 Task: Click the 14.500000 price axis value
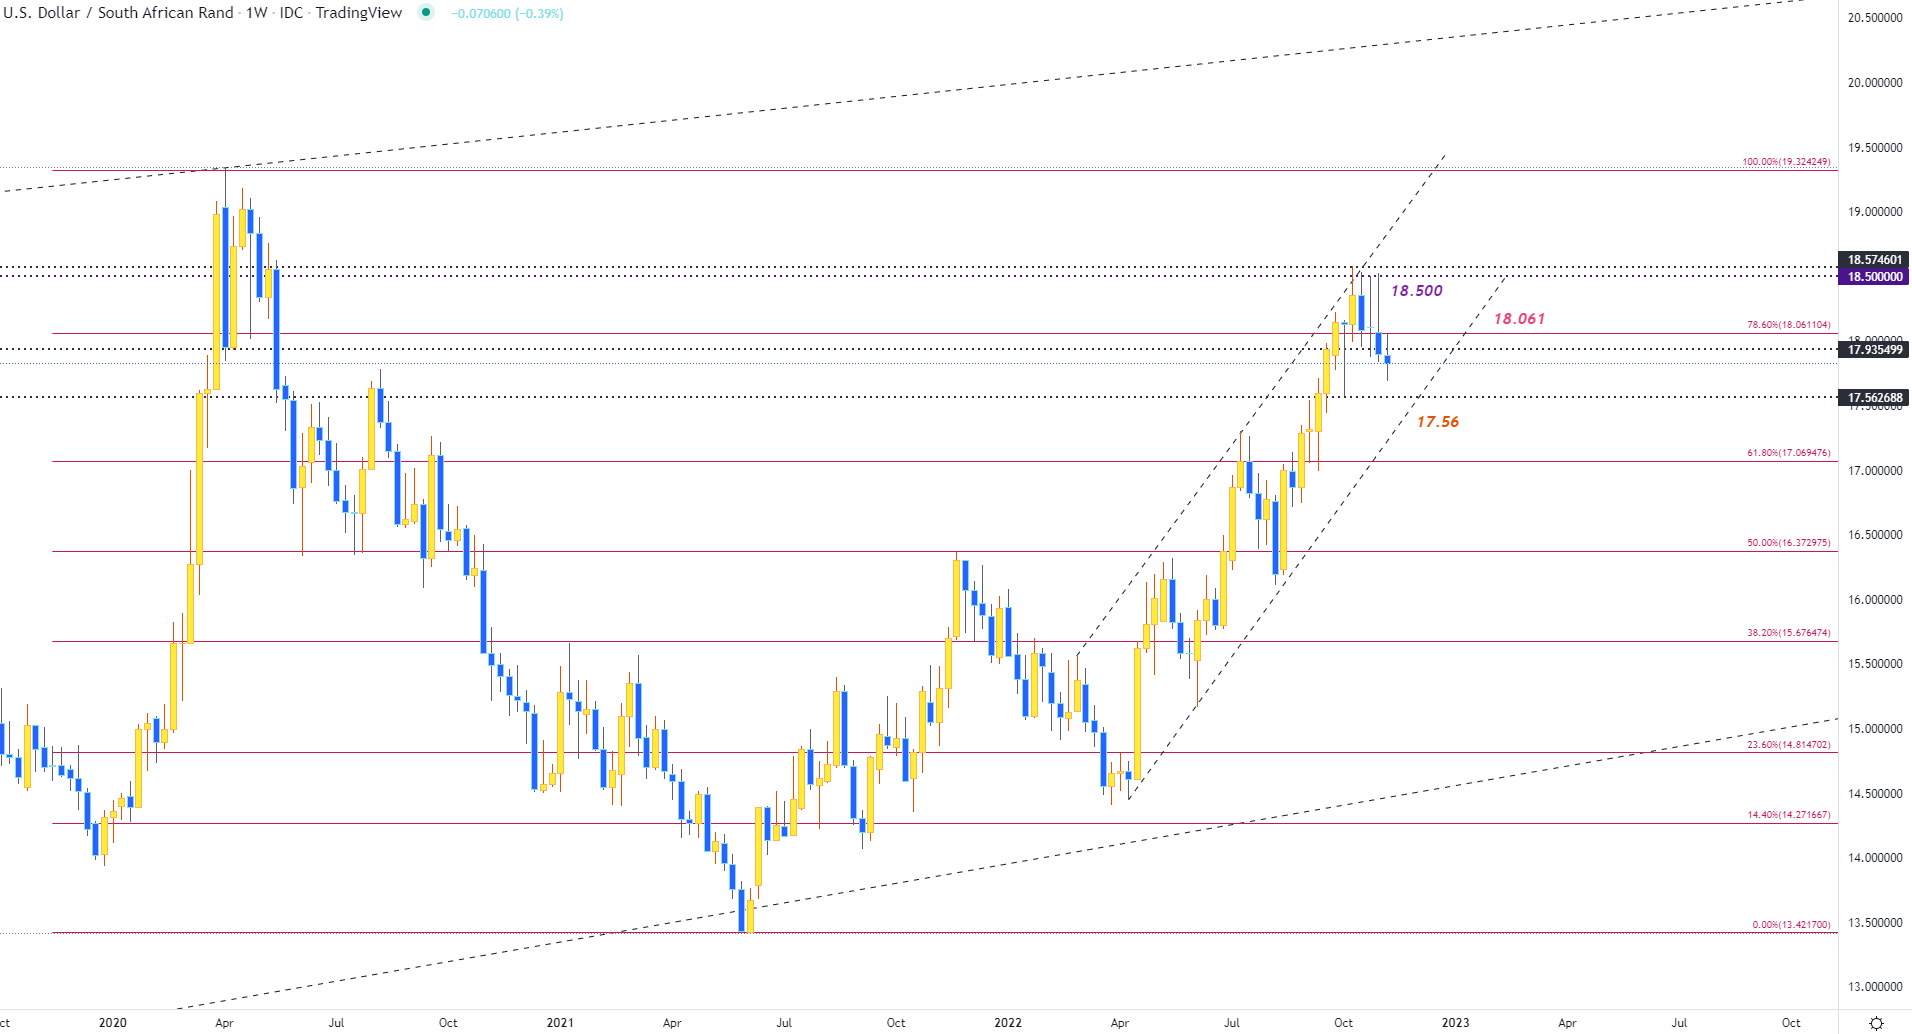1875,794
